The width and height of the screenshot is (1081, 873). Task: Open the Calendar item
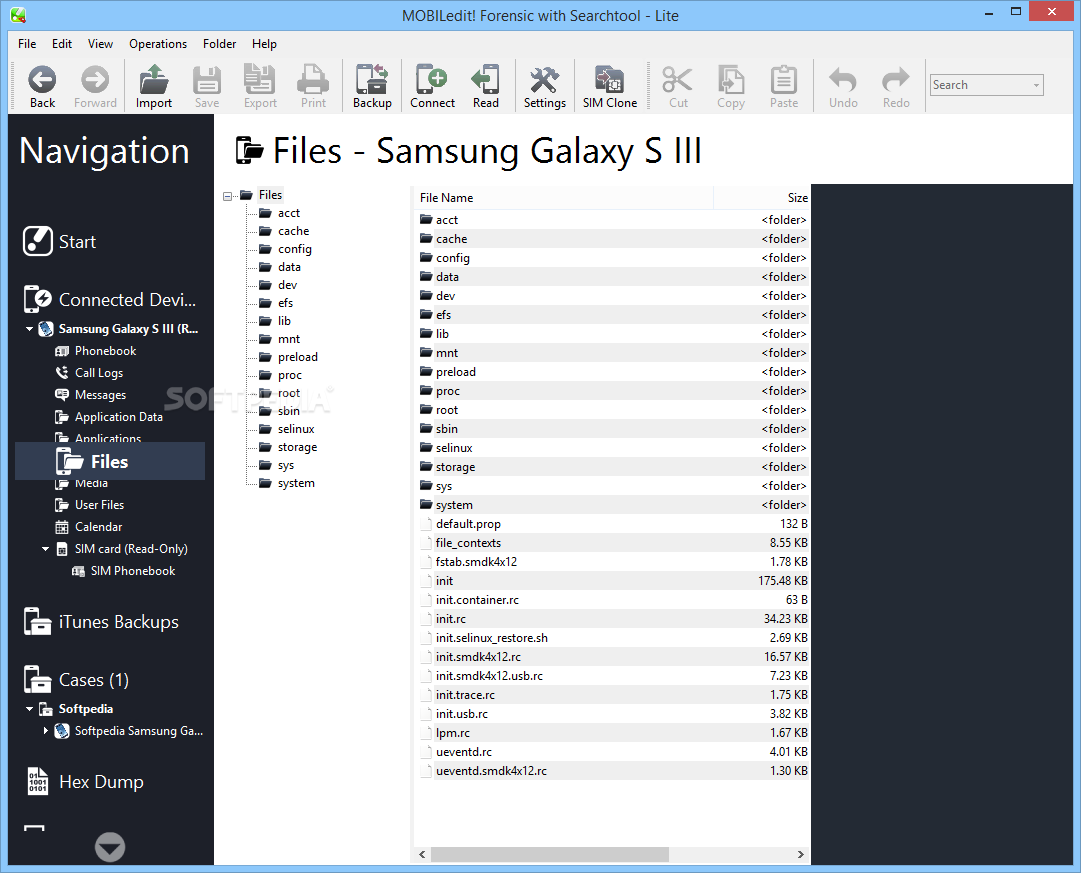88,526
